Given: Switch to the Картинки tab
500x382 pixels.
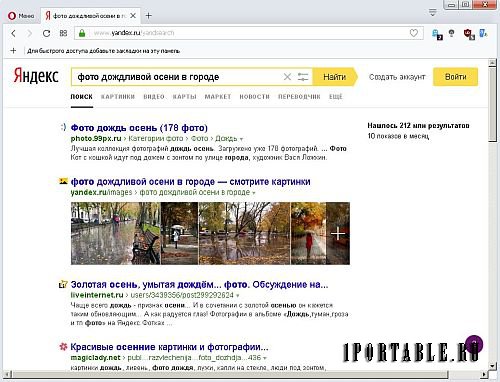Looking at the screenshot, I should coord(118,97).
